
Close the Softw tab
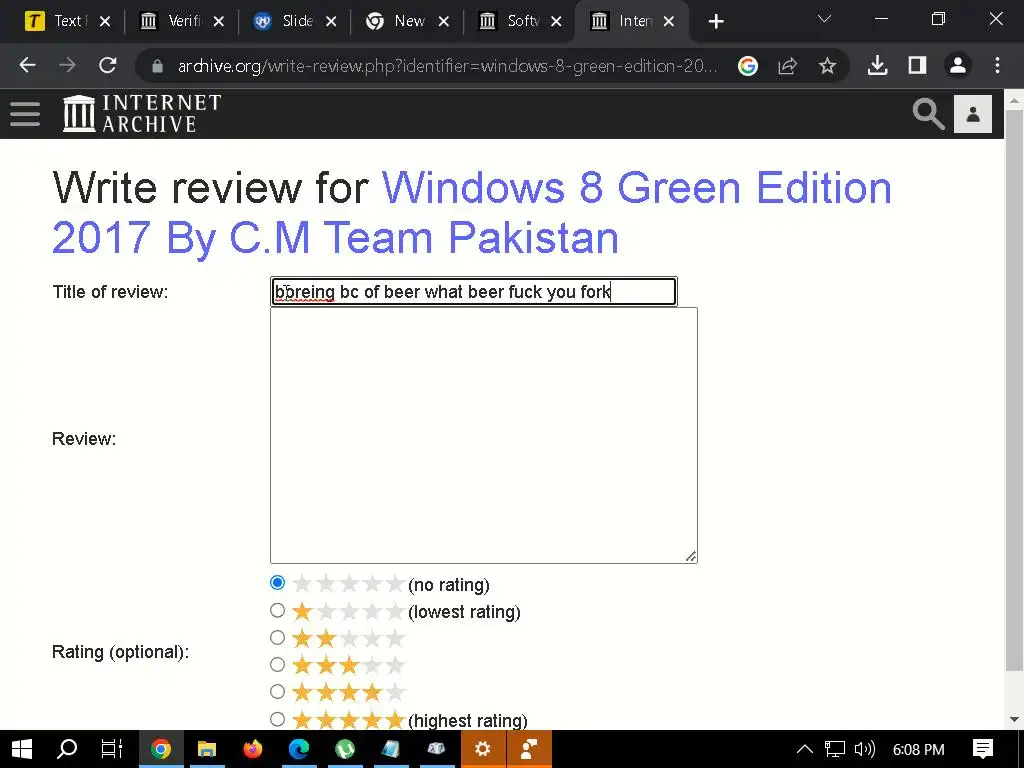(x=556, y=22)
